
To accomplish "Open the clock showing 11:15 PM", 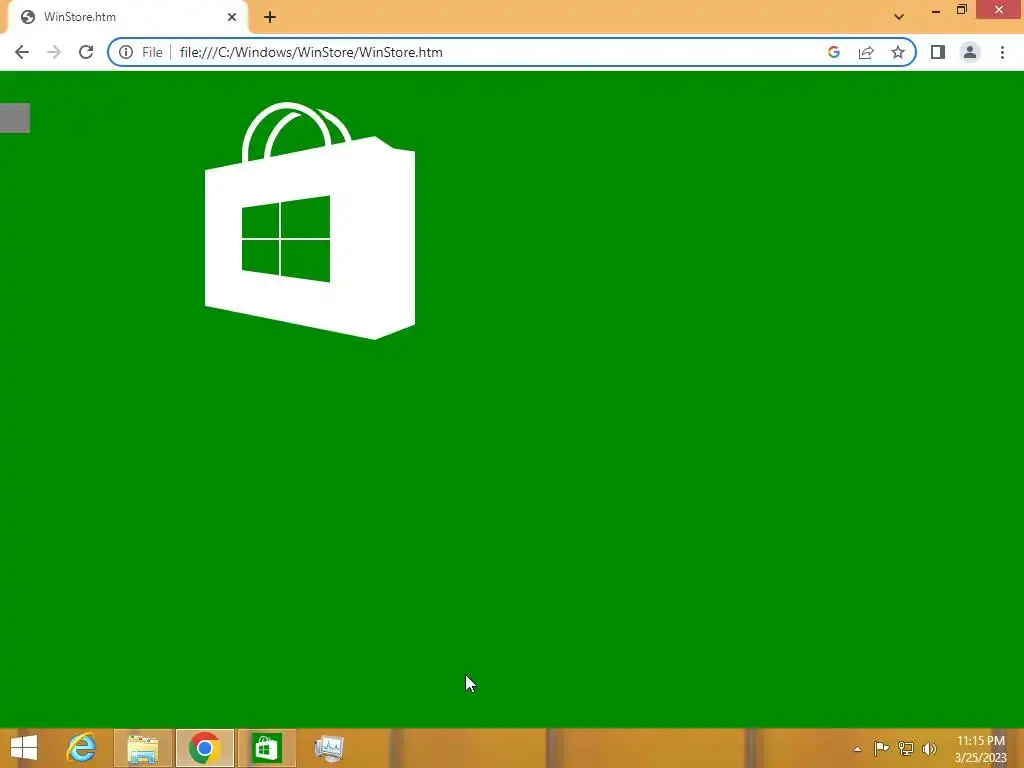I will [980, 749].
